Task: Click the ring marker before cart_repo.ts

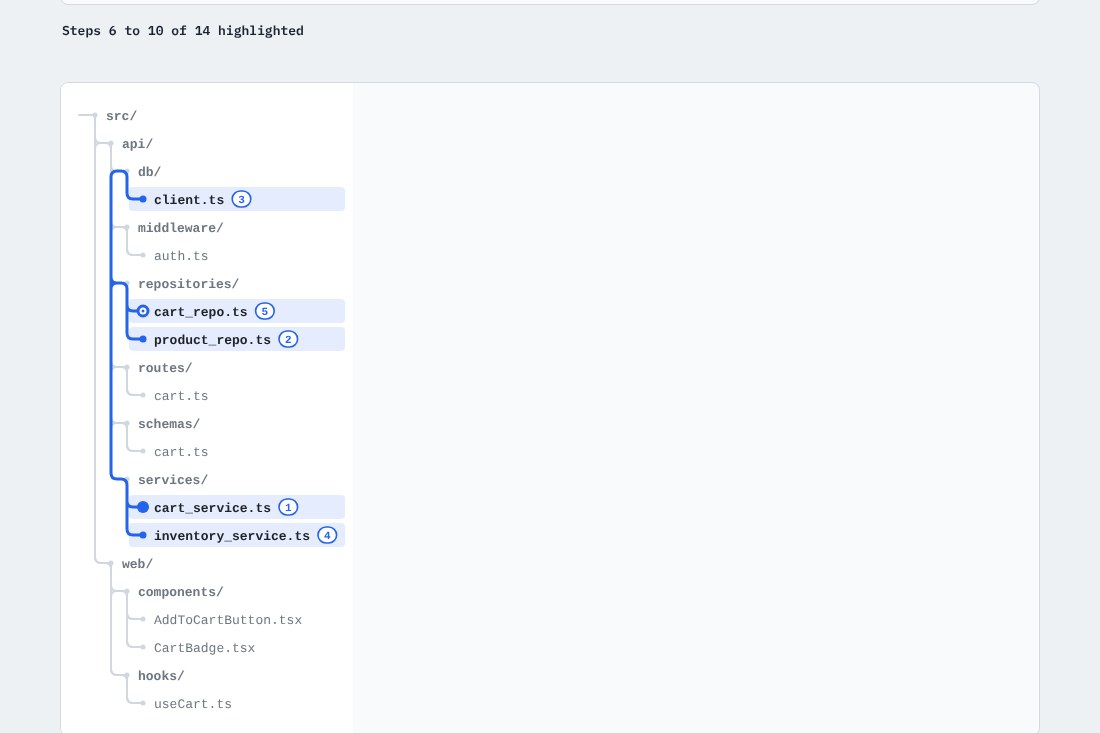Action: [x=143, y=311]
